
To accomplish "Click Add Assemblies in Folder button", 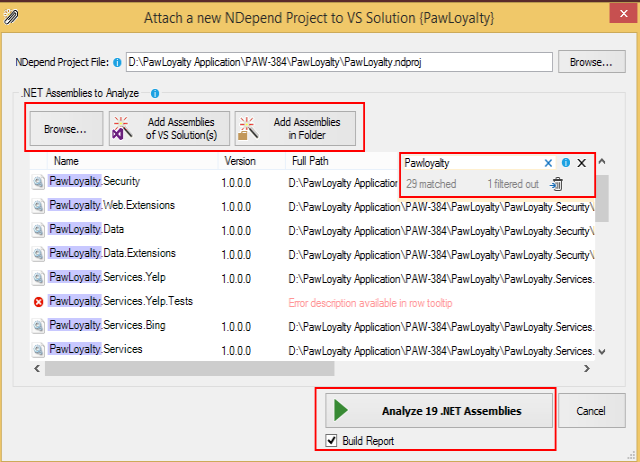I will (x=295, y=129).
